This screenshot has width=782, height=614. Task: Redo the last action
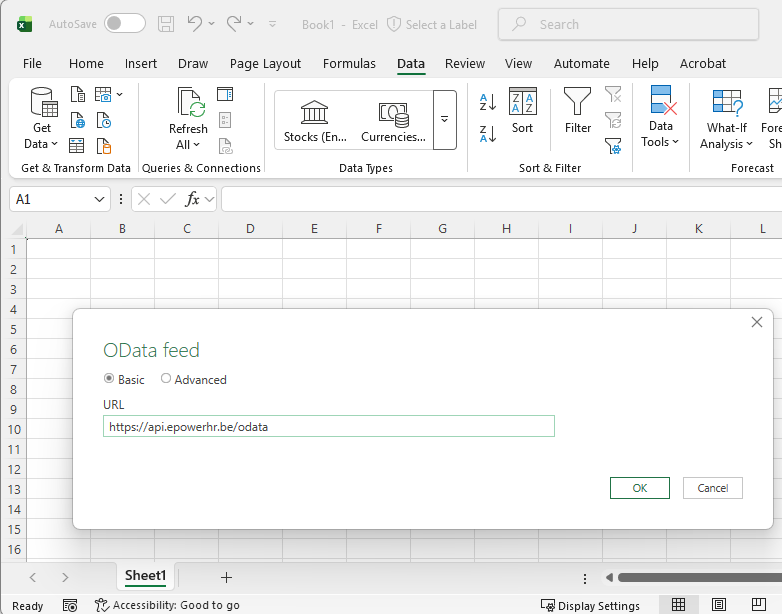point(234,23)
